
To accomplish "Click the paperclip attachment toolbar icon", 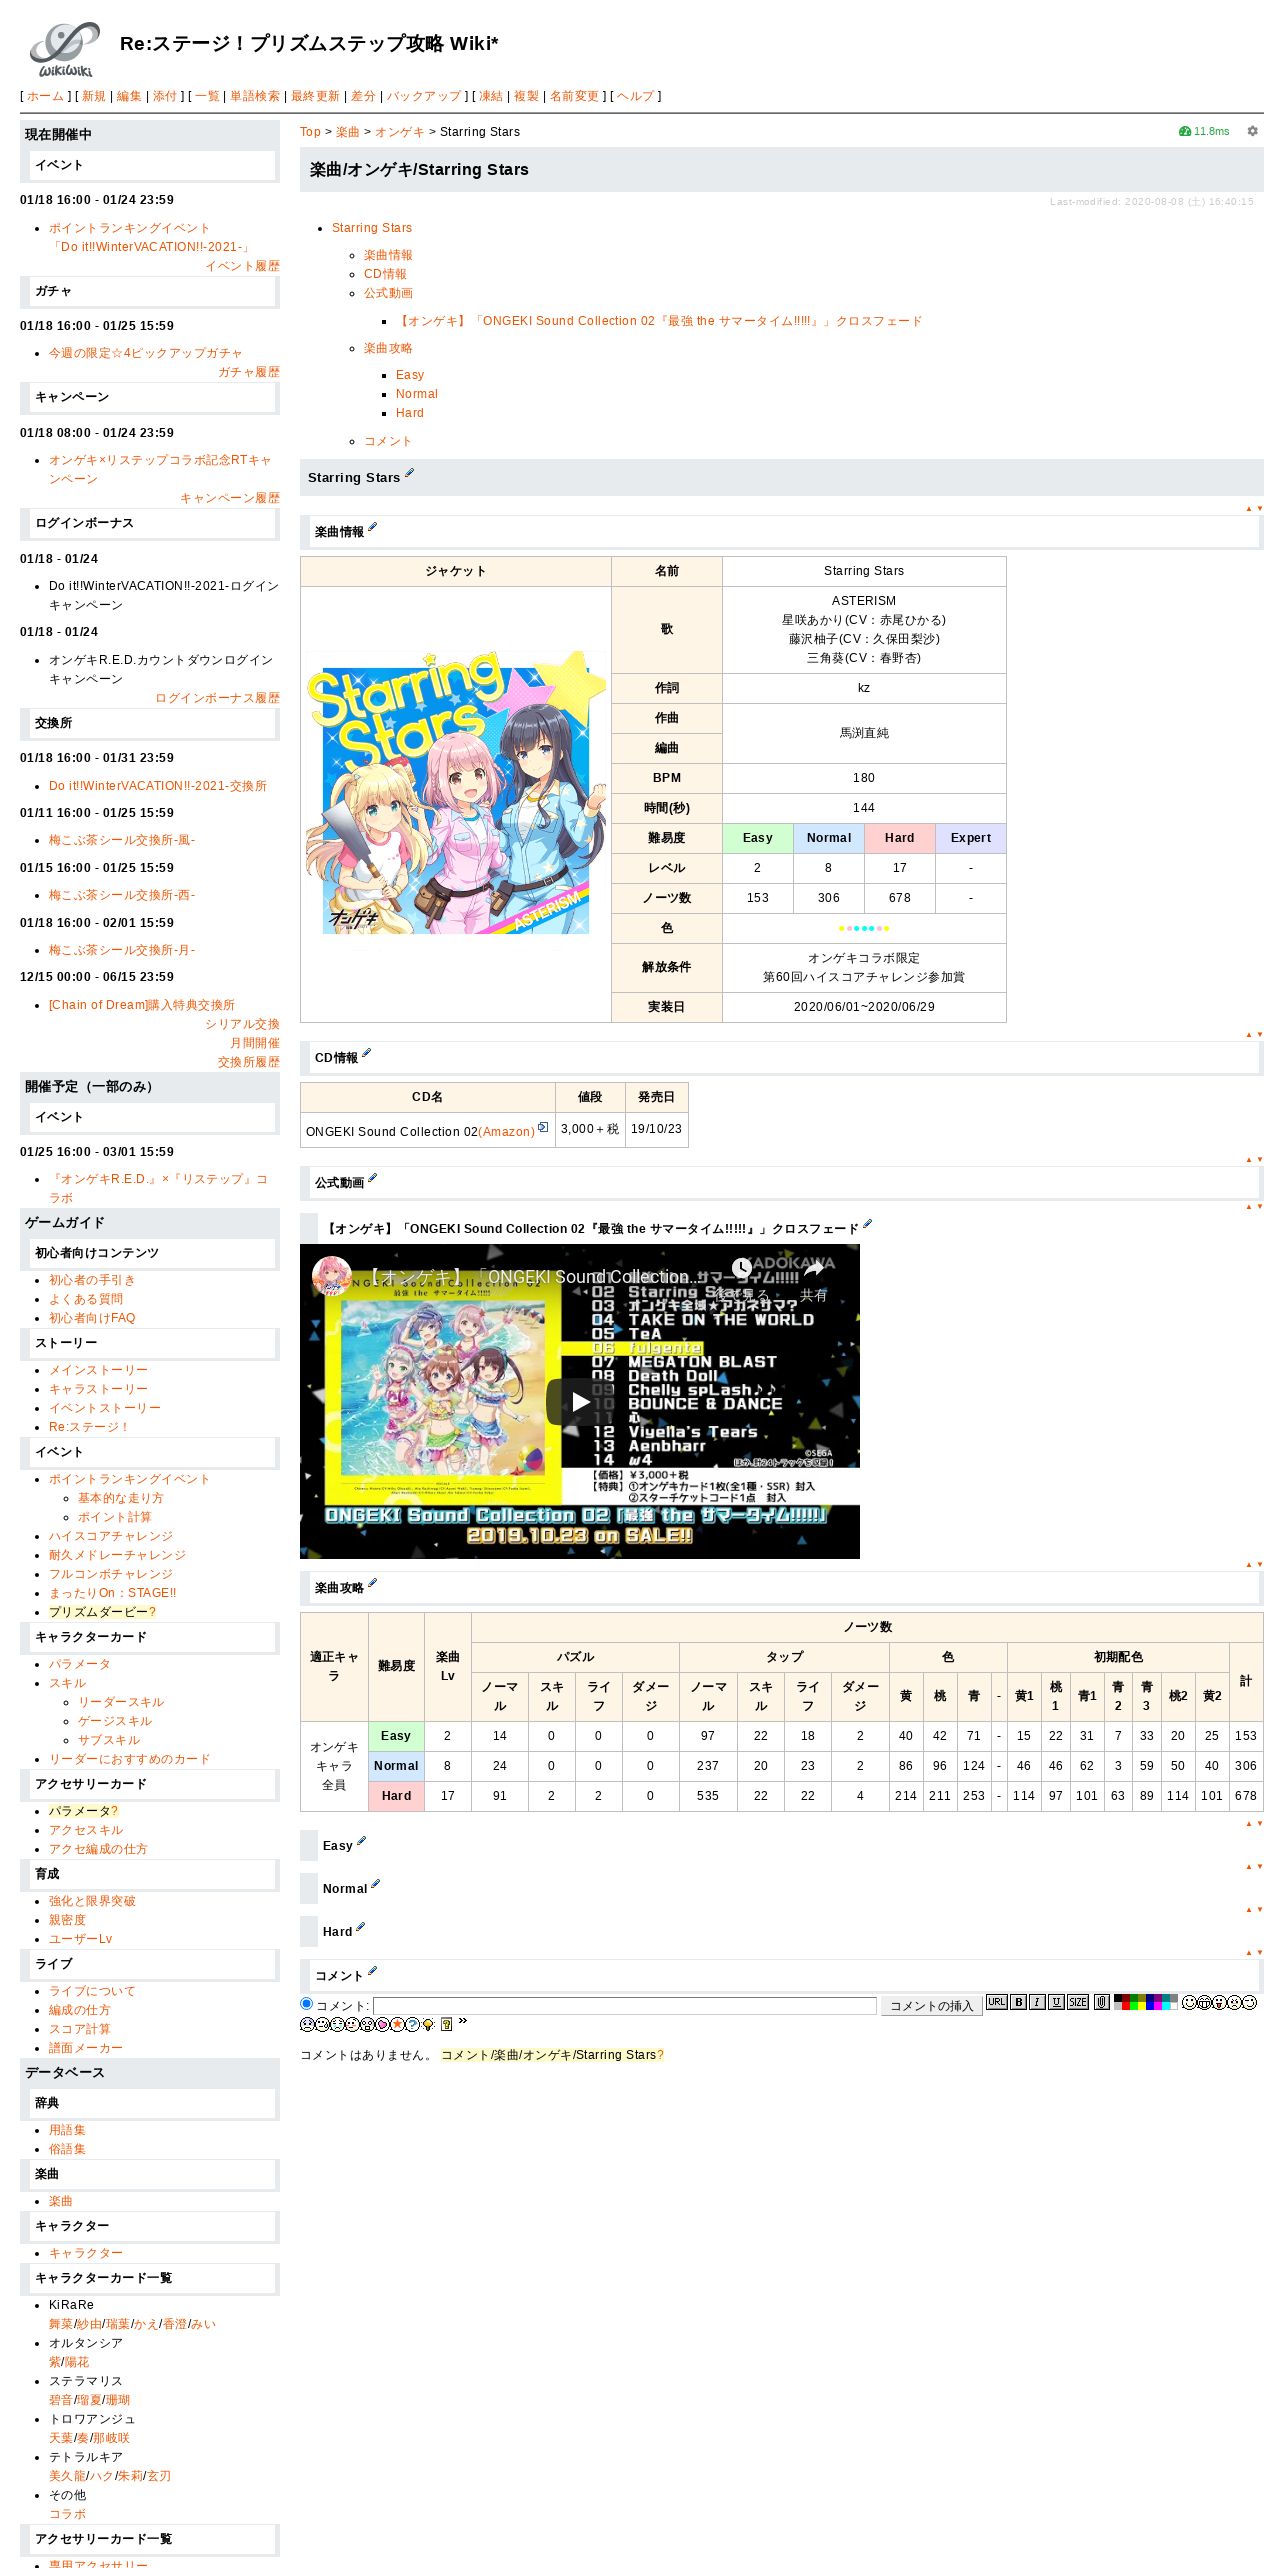I will (x=1102, y=2002).
